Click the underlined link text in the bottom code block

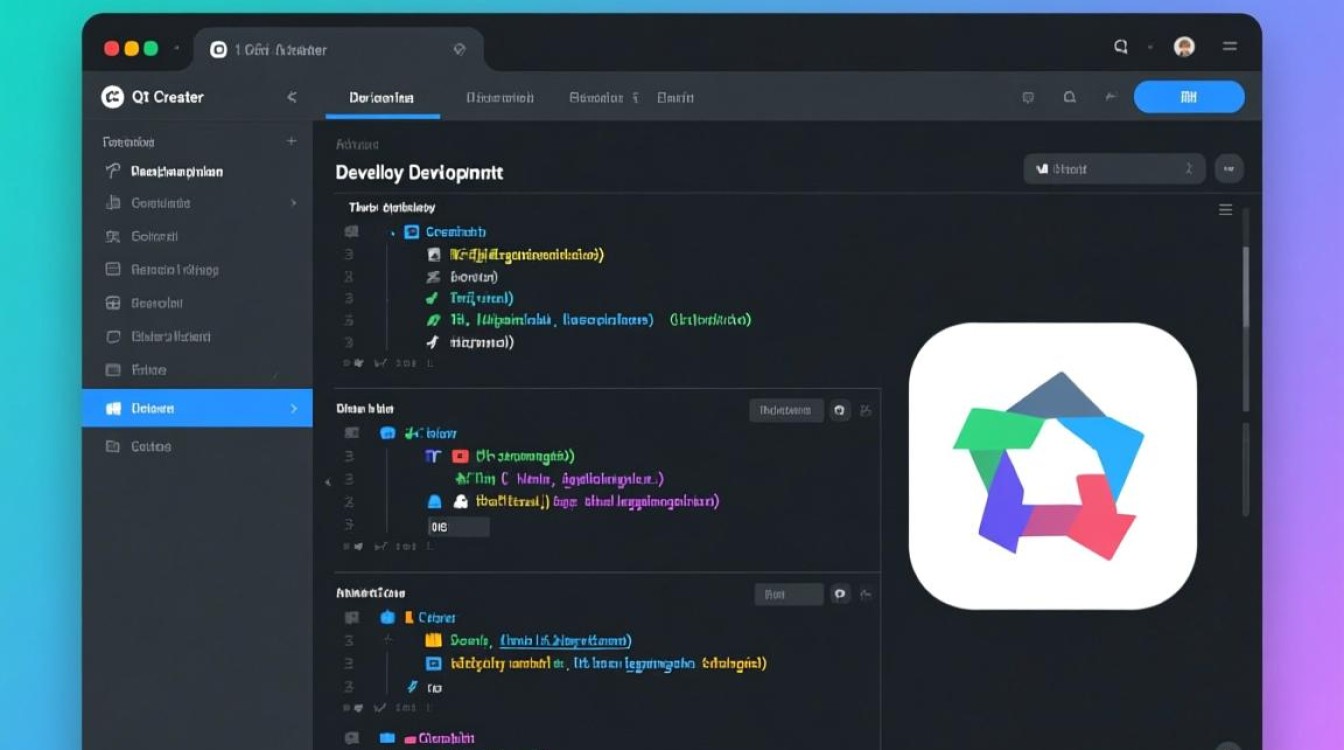566,641
